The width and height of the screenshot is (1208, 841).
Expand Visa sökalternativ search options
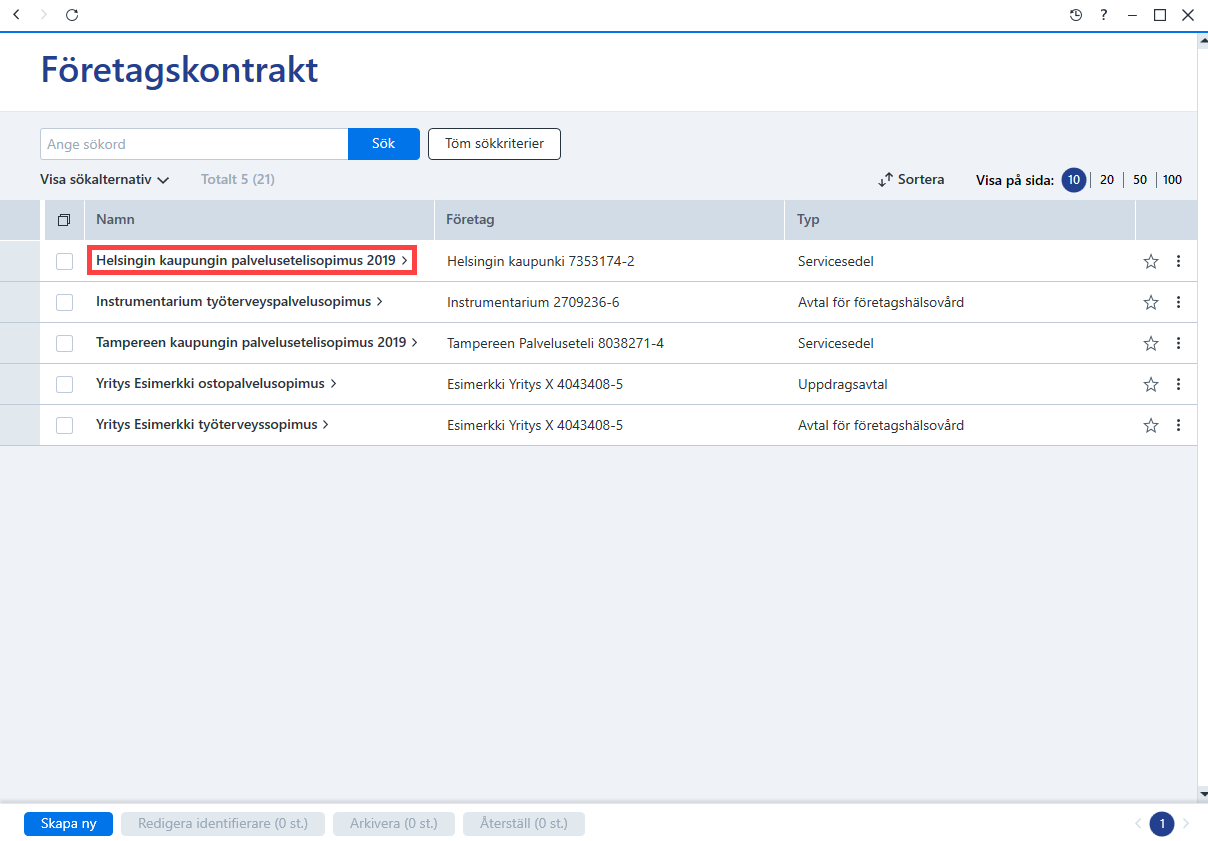click(105, 180)
